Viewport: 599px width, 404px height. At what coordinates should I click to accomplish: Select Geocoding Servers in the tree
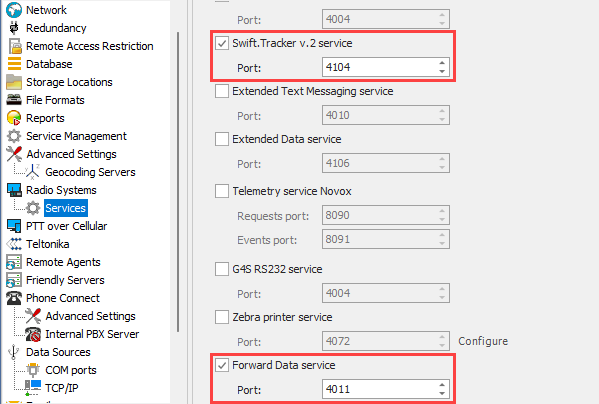click(x=90, y=172)
